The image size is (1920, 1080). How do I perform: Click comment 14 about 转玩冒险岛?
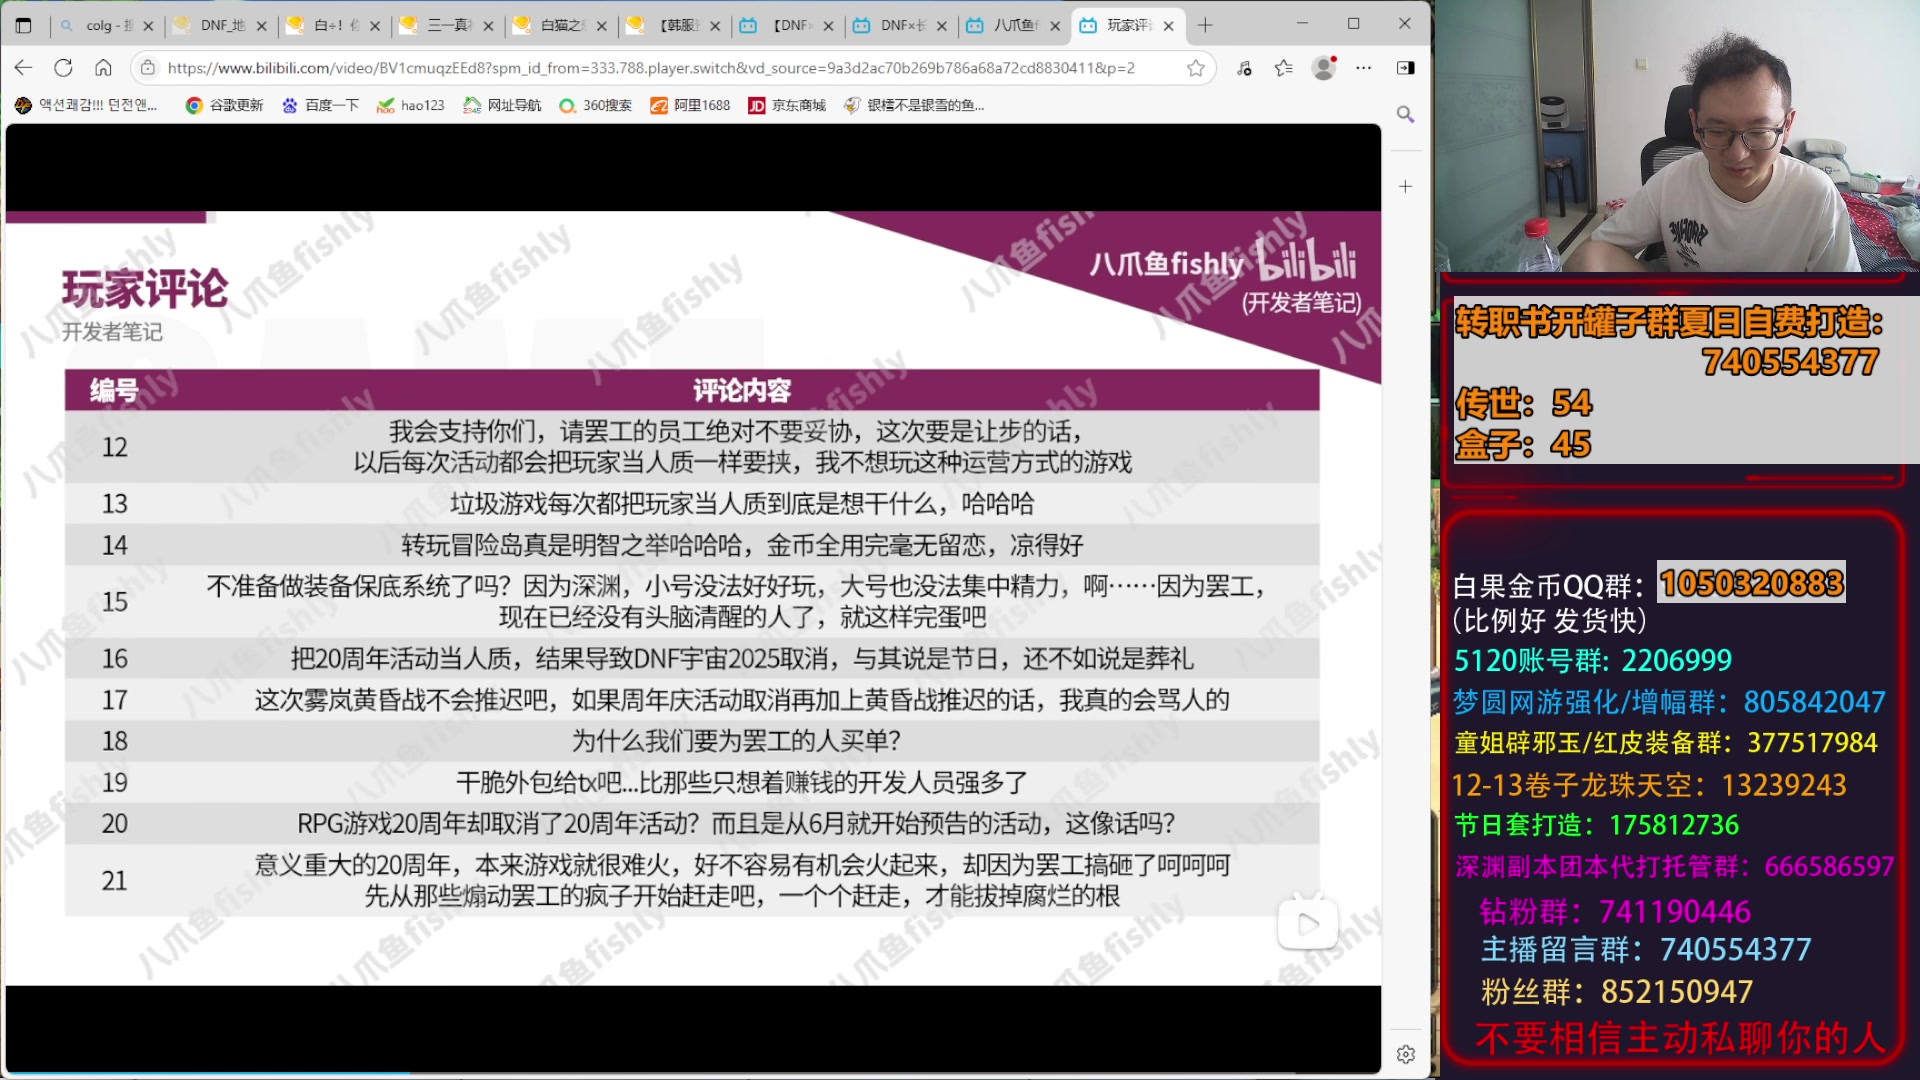[x=742, y=545]
